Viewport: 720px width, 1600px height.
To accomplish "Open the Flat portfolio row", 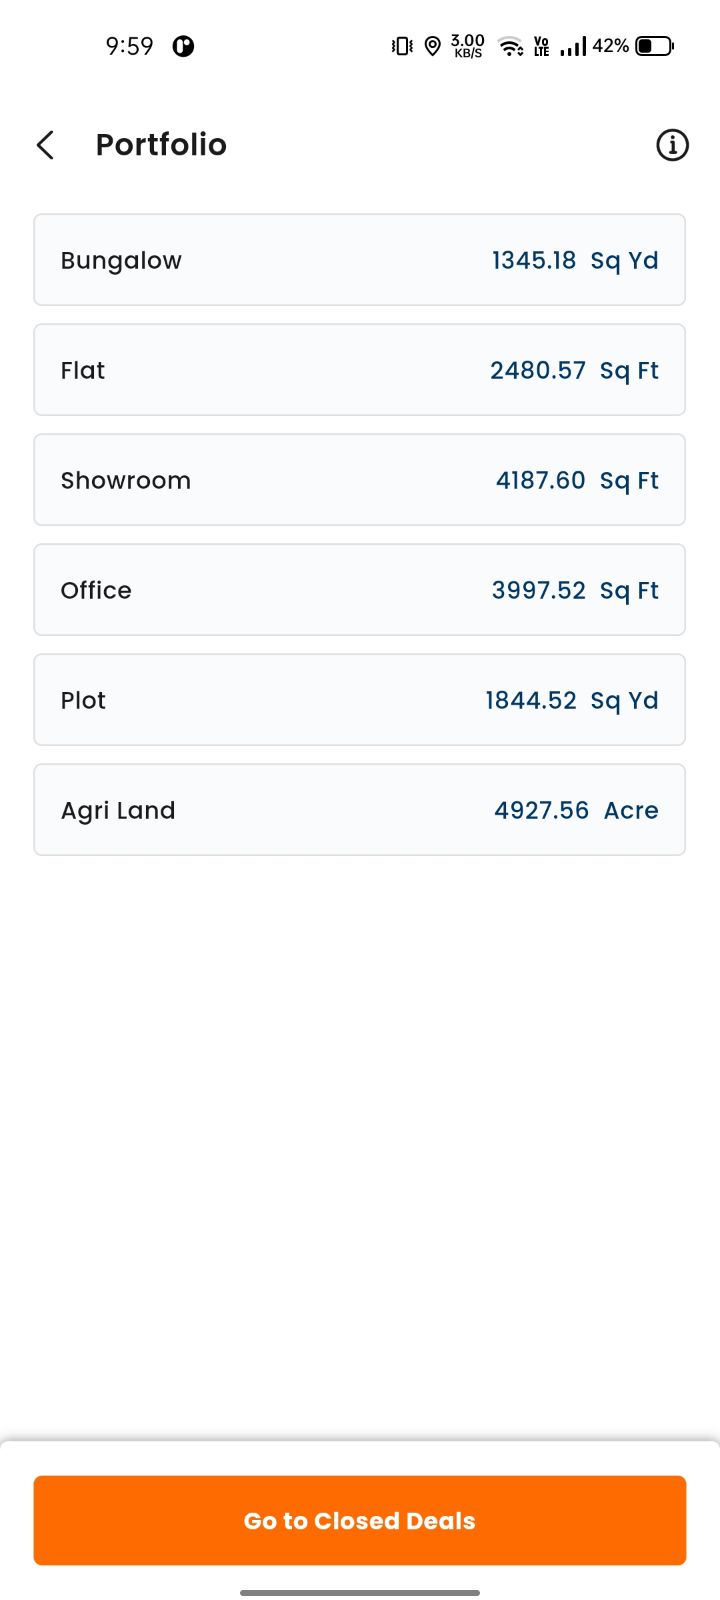I will click(359, 370).
